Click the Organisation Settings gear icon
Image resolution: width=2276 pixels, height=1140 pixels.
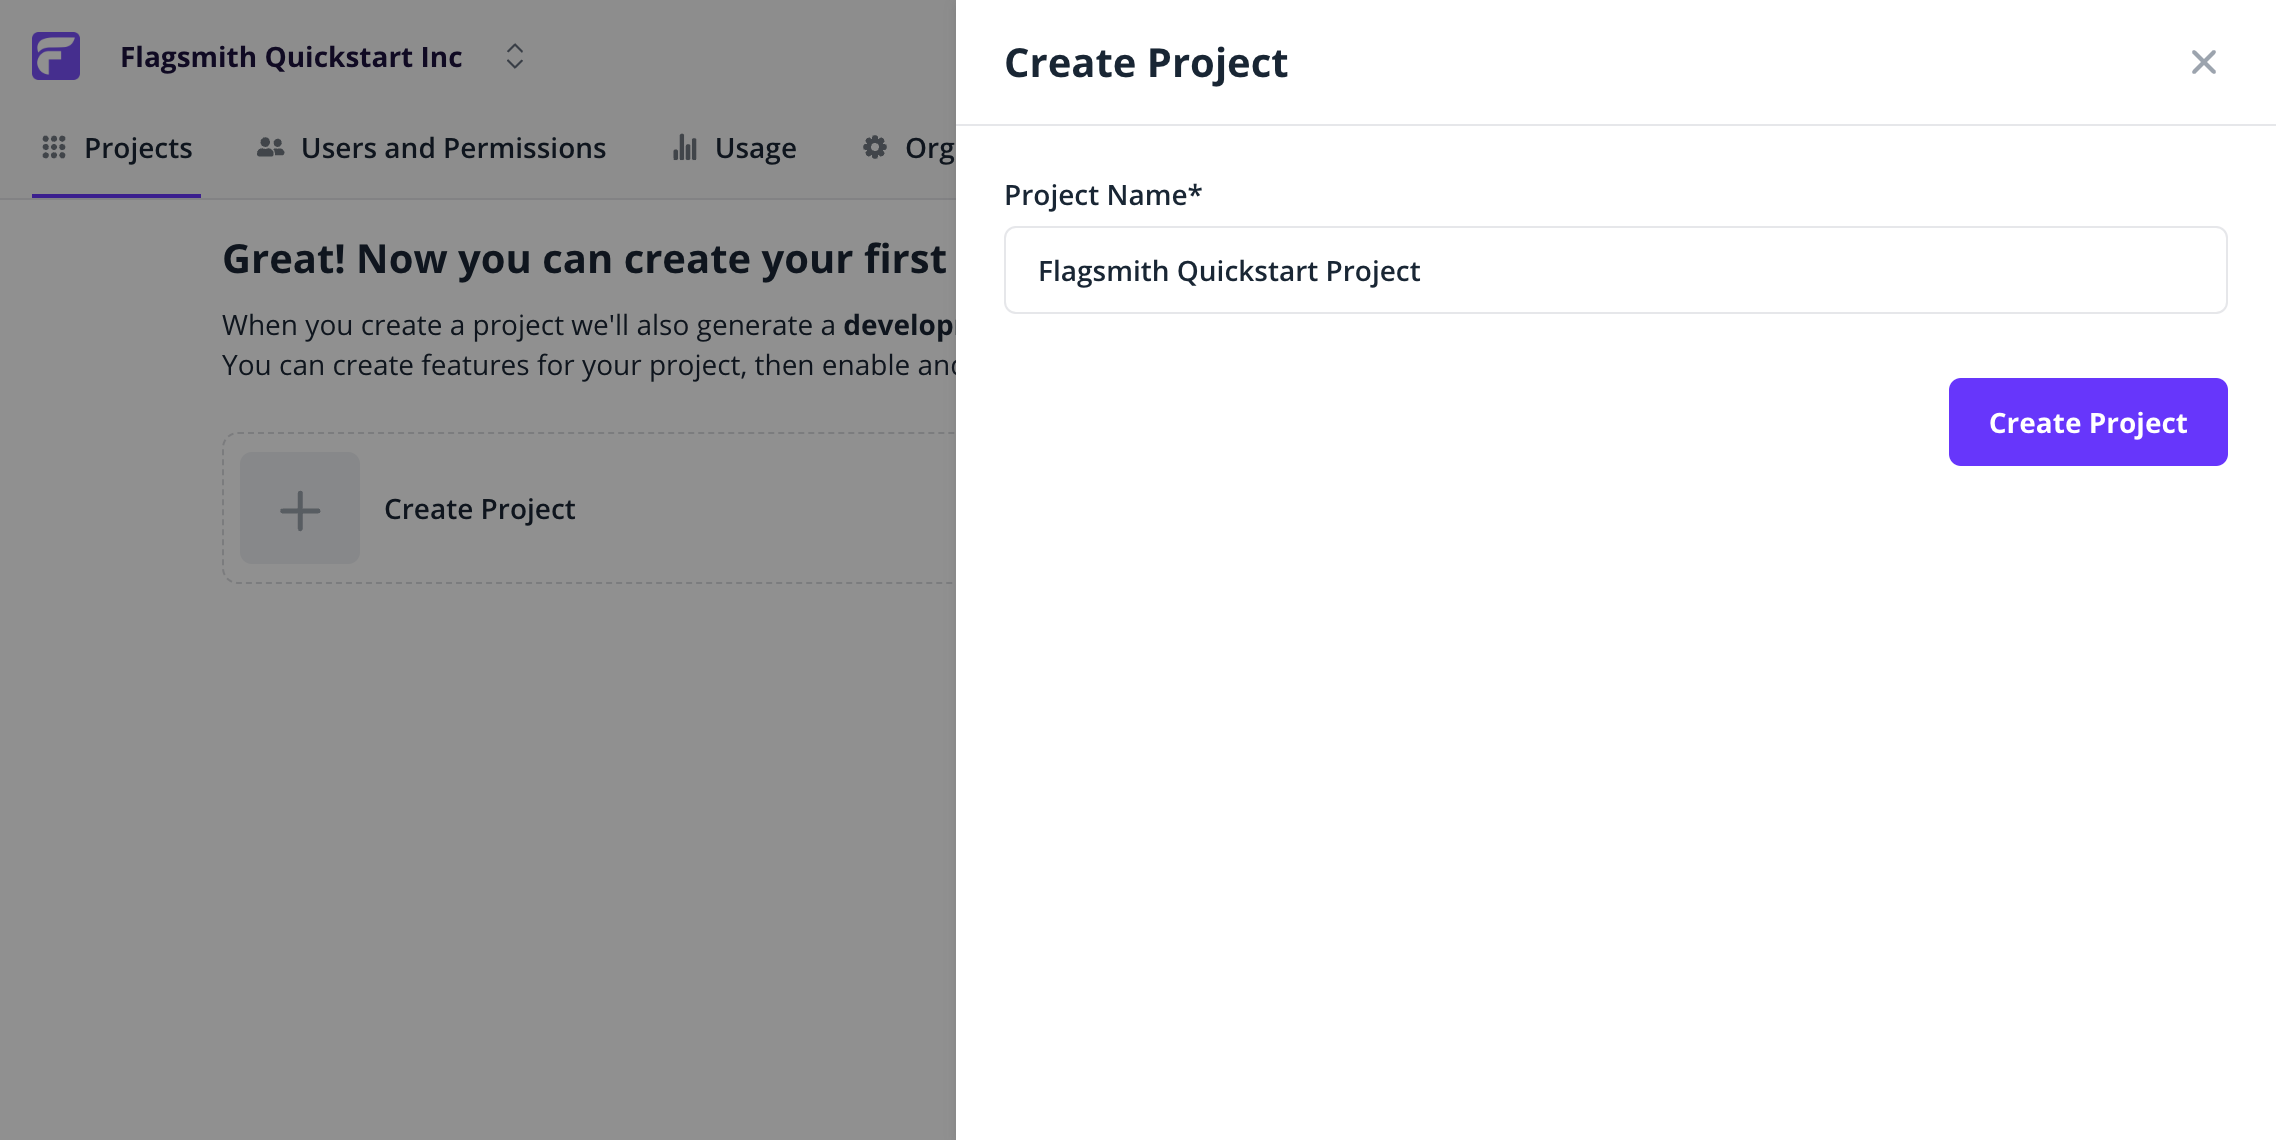875,147
